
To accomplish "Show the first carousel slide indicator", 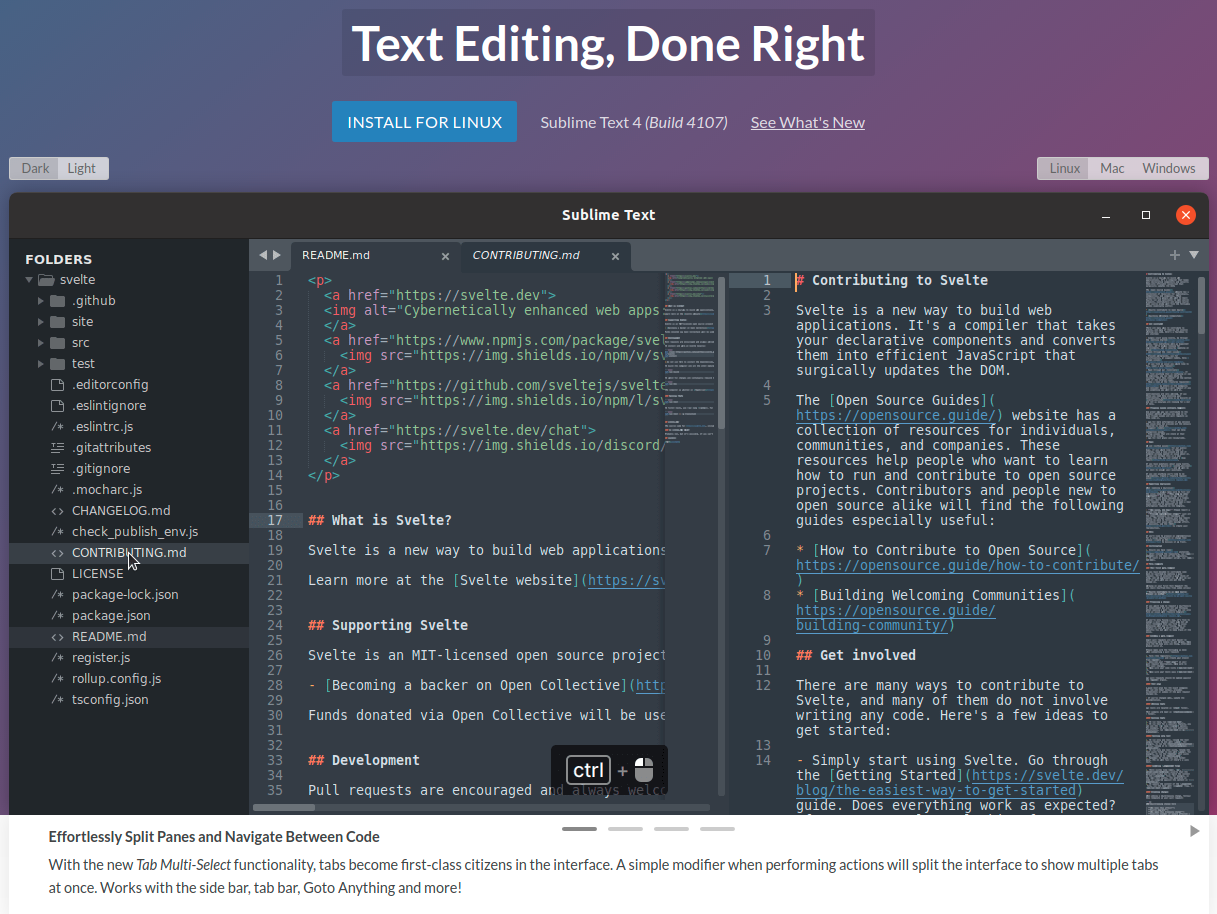I will [x=579, y=829].
